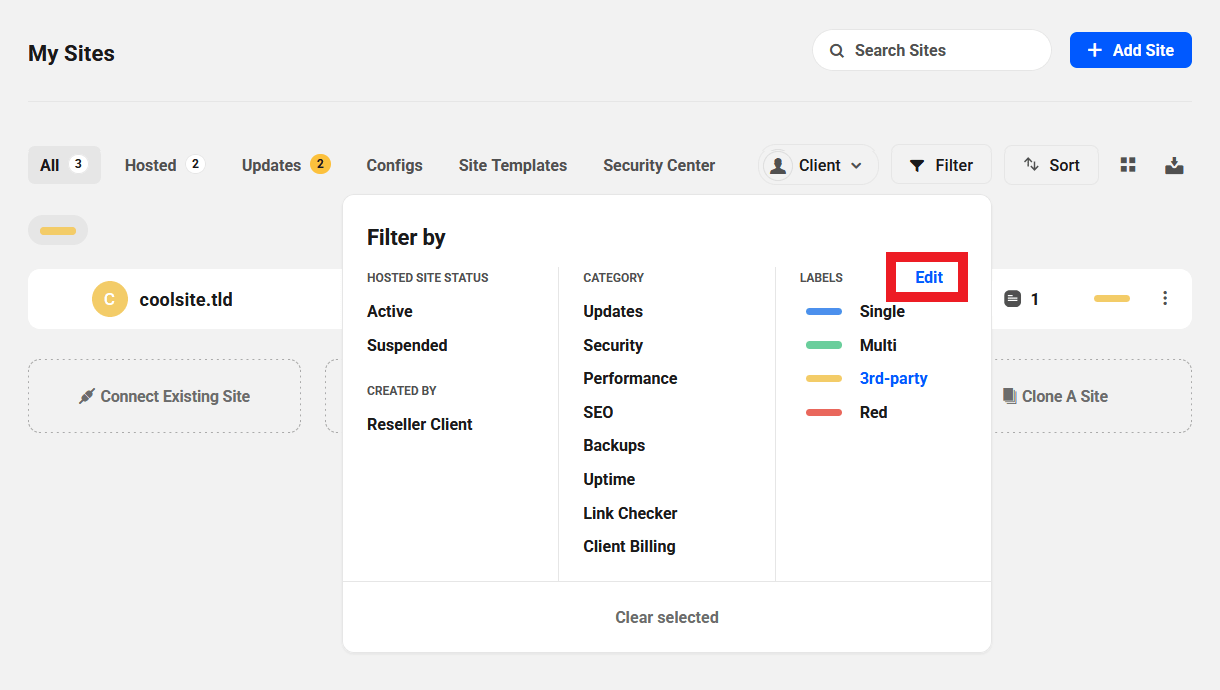This screenshot has height=690, width=1220.
Task: Open the Client dropdown
Action: tap(818, 165)
